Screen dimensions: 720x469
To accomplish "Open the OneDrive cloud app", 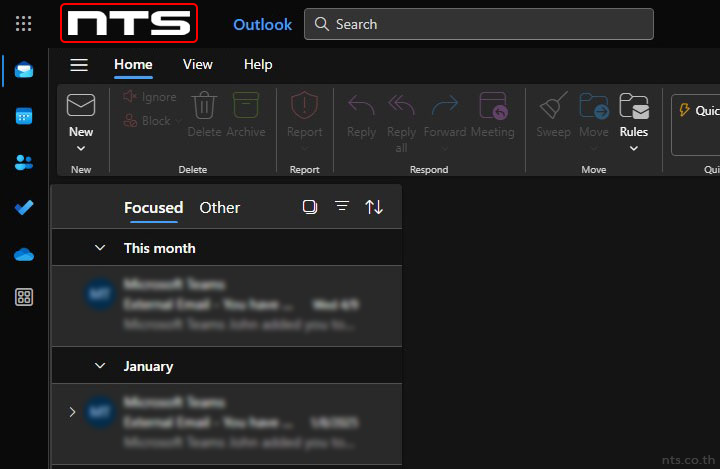I will (x=24, y=254).
